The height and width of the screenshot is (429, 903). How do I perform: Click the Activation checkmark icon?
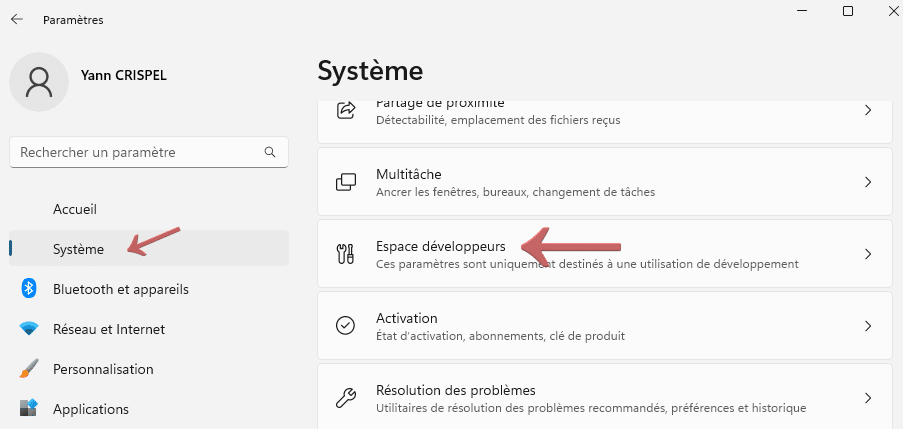tap(346, 326)
